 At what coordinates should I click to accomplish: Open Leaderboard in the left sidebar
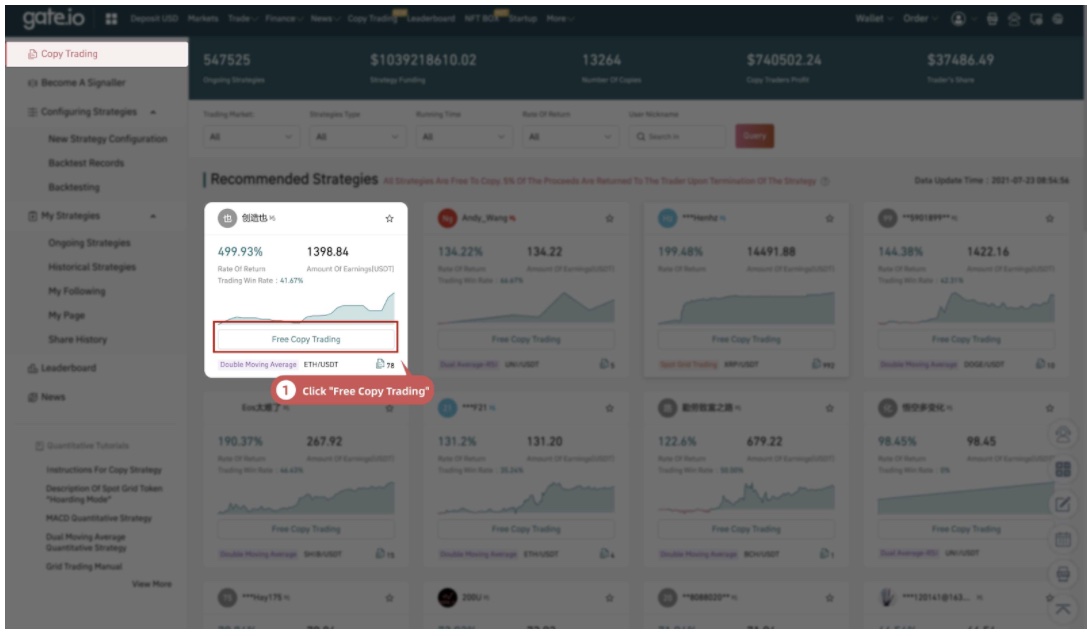click(68, 368)
